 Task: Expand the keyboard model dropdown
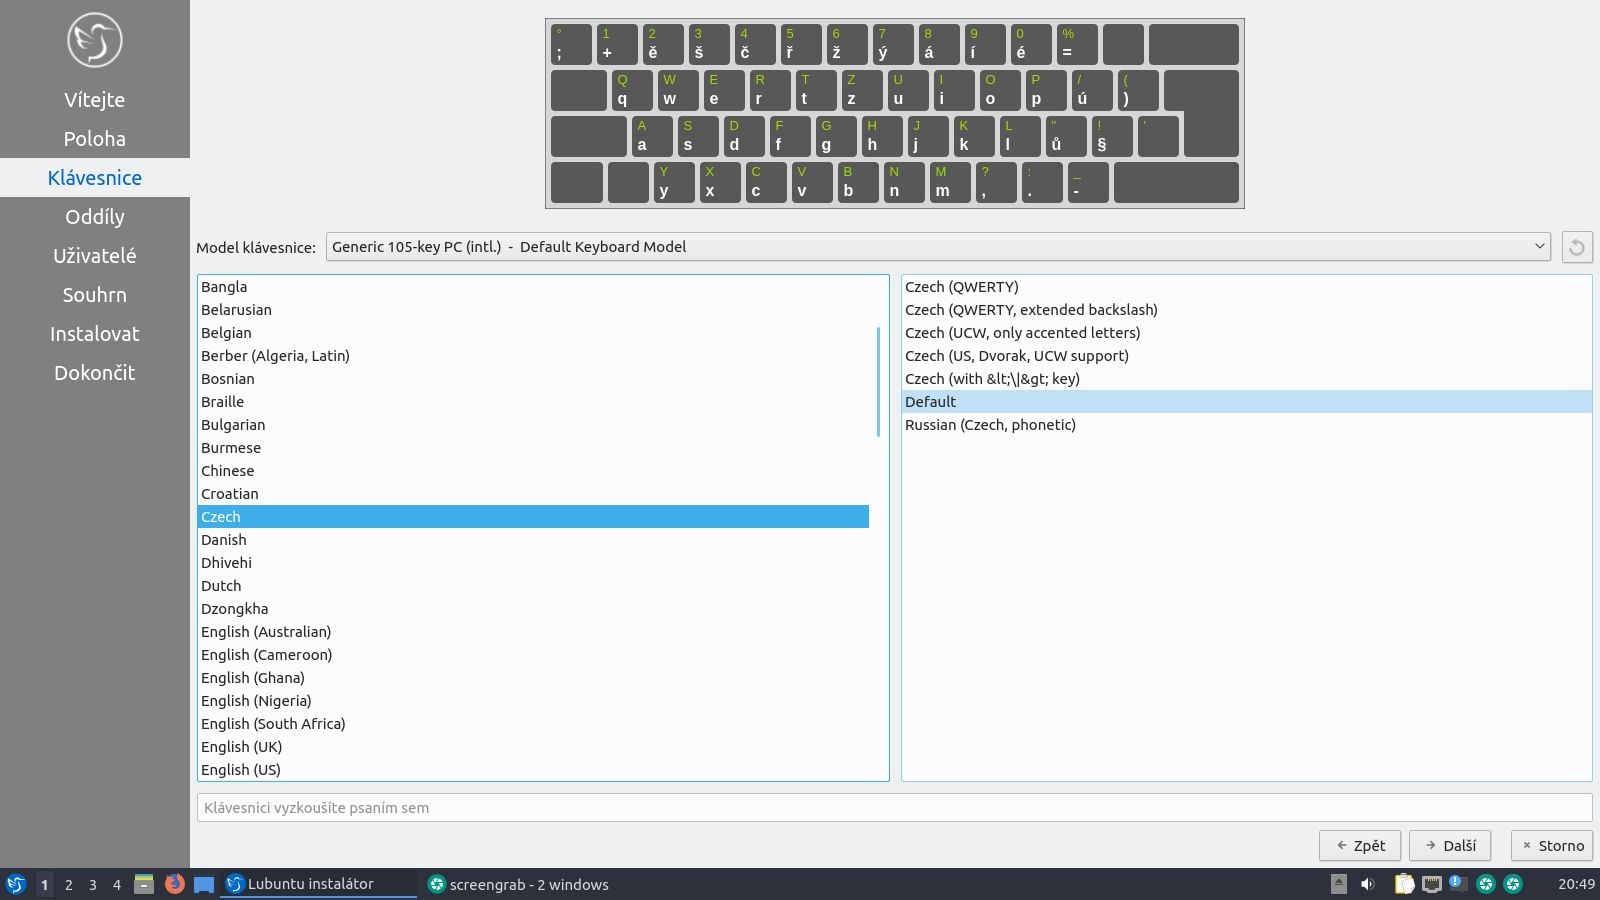coord(938,247)
